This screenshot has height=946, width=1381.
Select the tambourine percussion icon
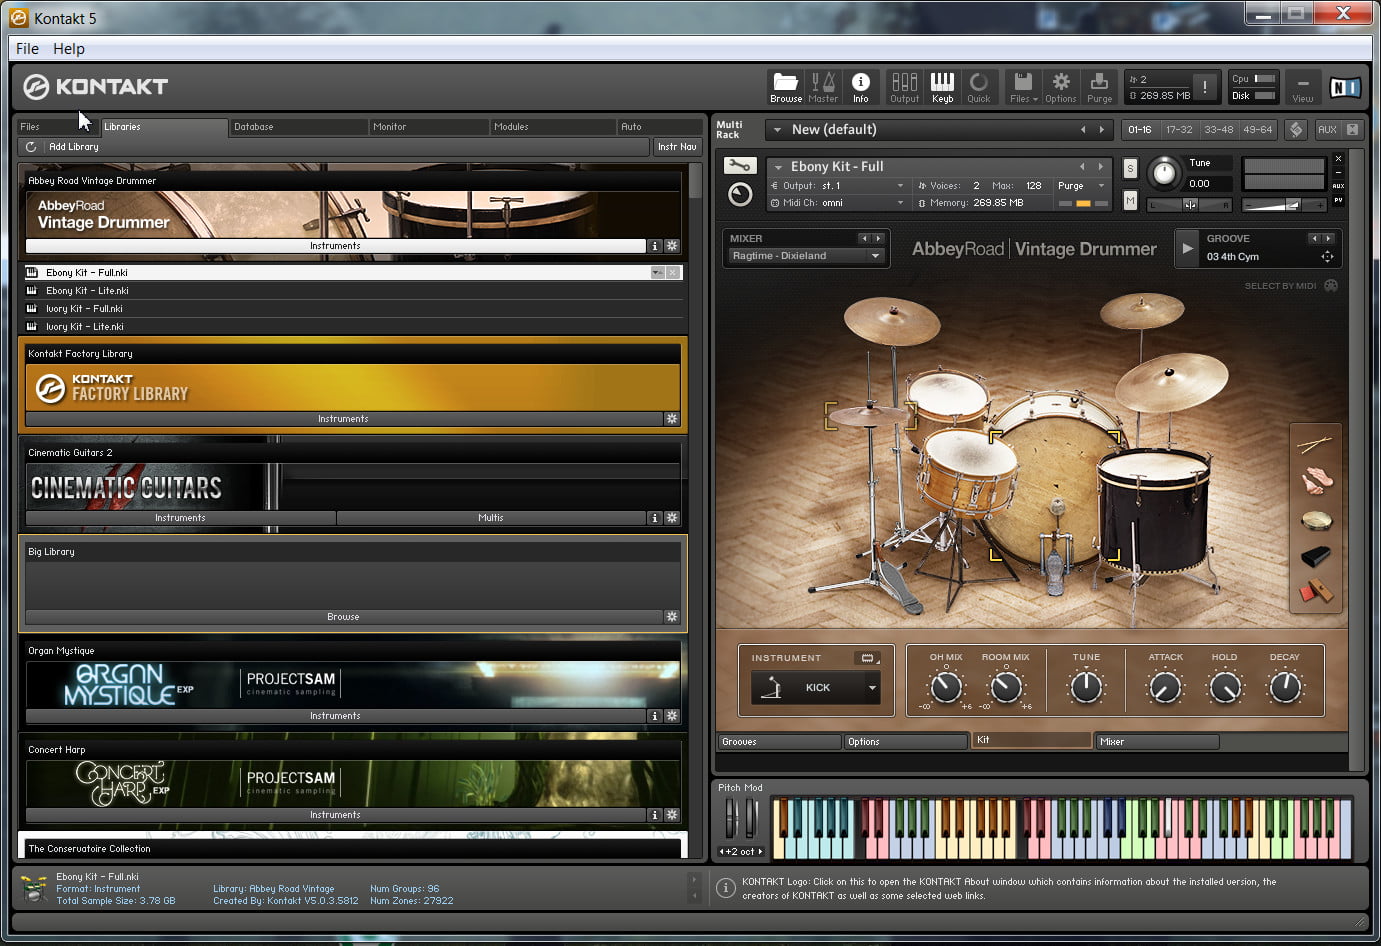tap(1316, 519)
